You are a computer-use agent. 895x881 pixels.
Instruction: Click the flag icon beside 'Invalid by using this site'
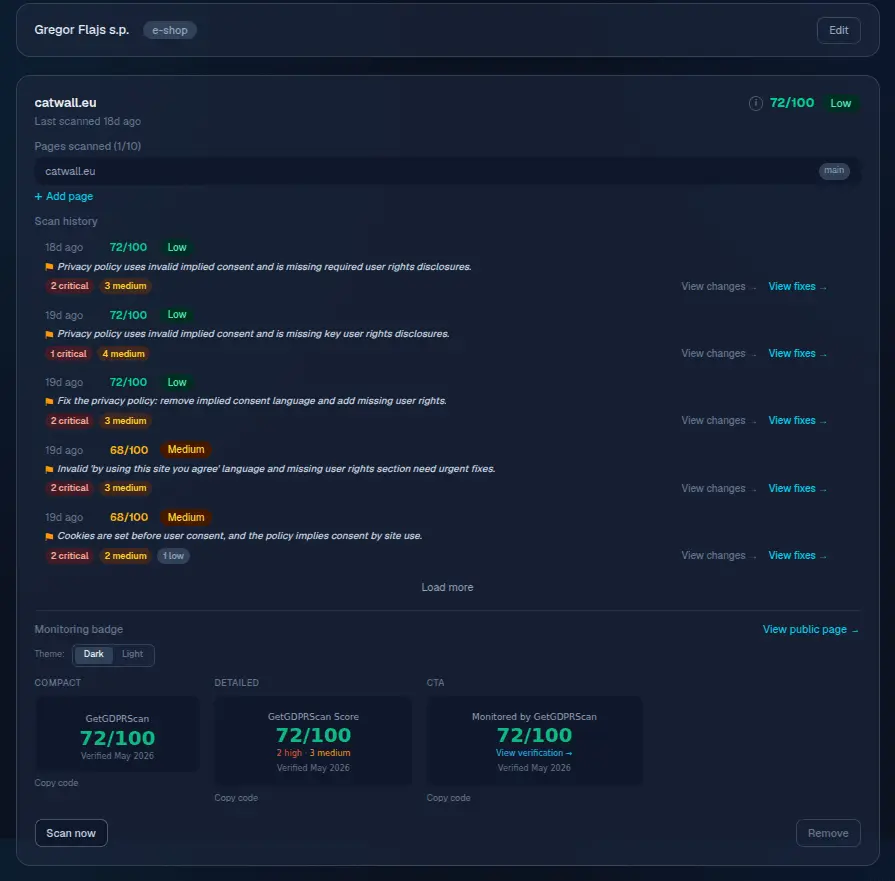point(49,469)
